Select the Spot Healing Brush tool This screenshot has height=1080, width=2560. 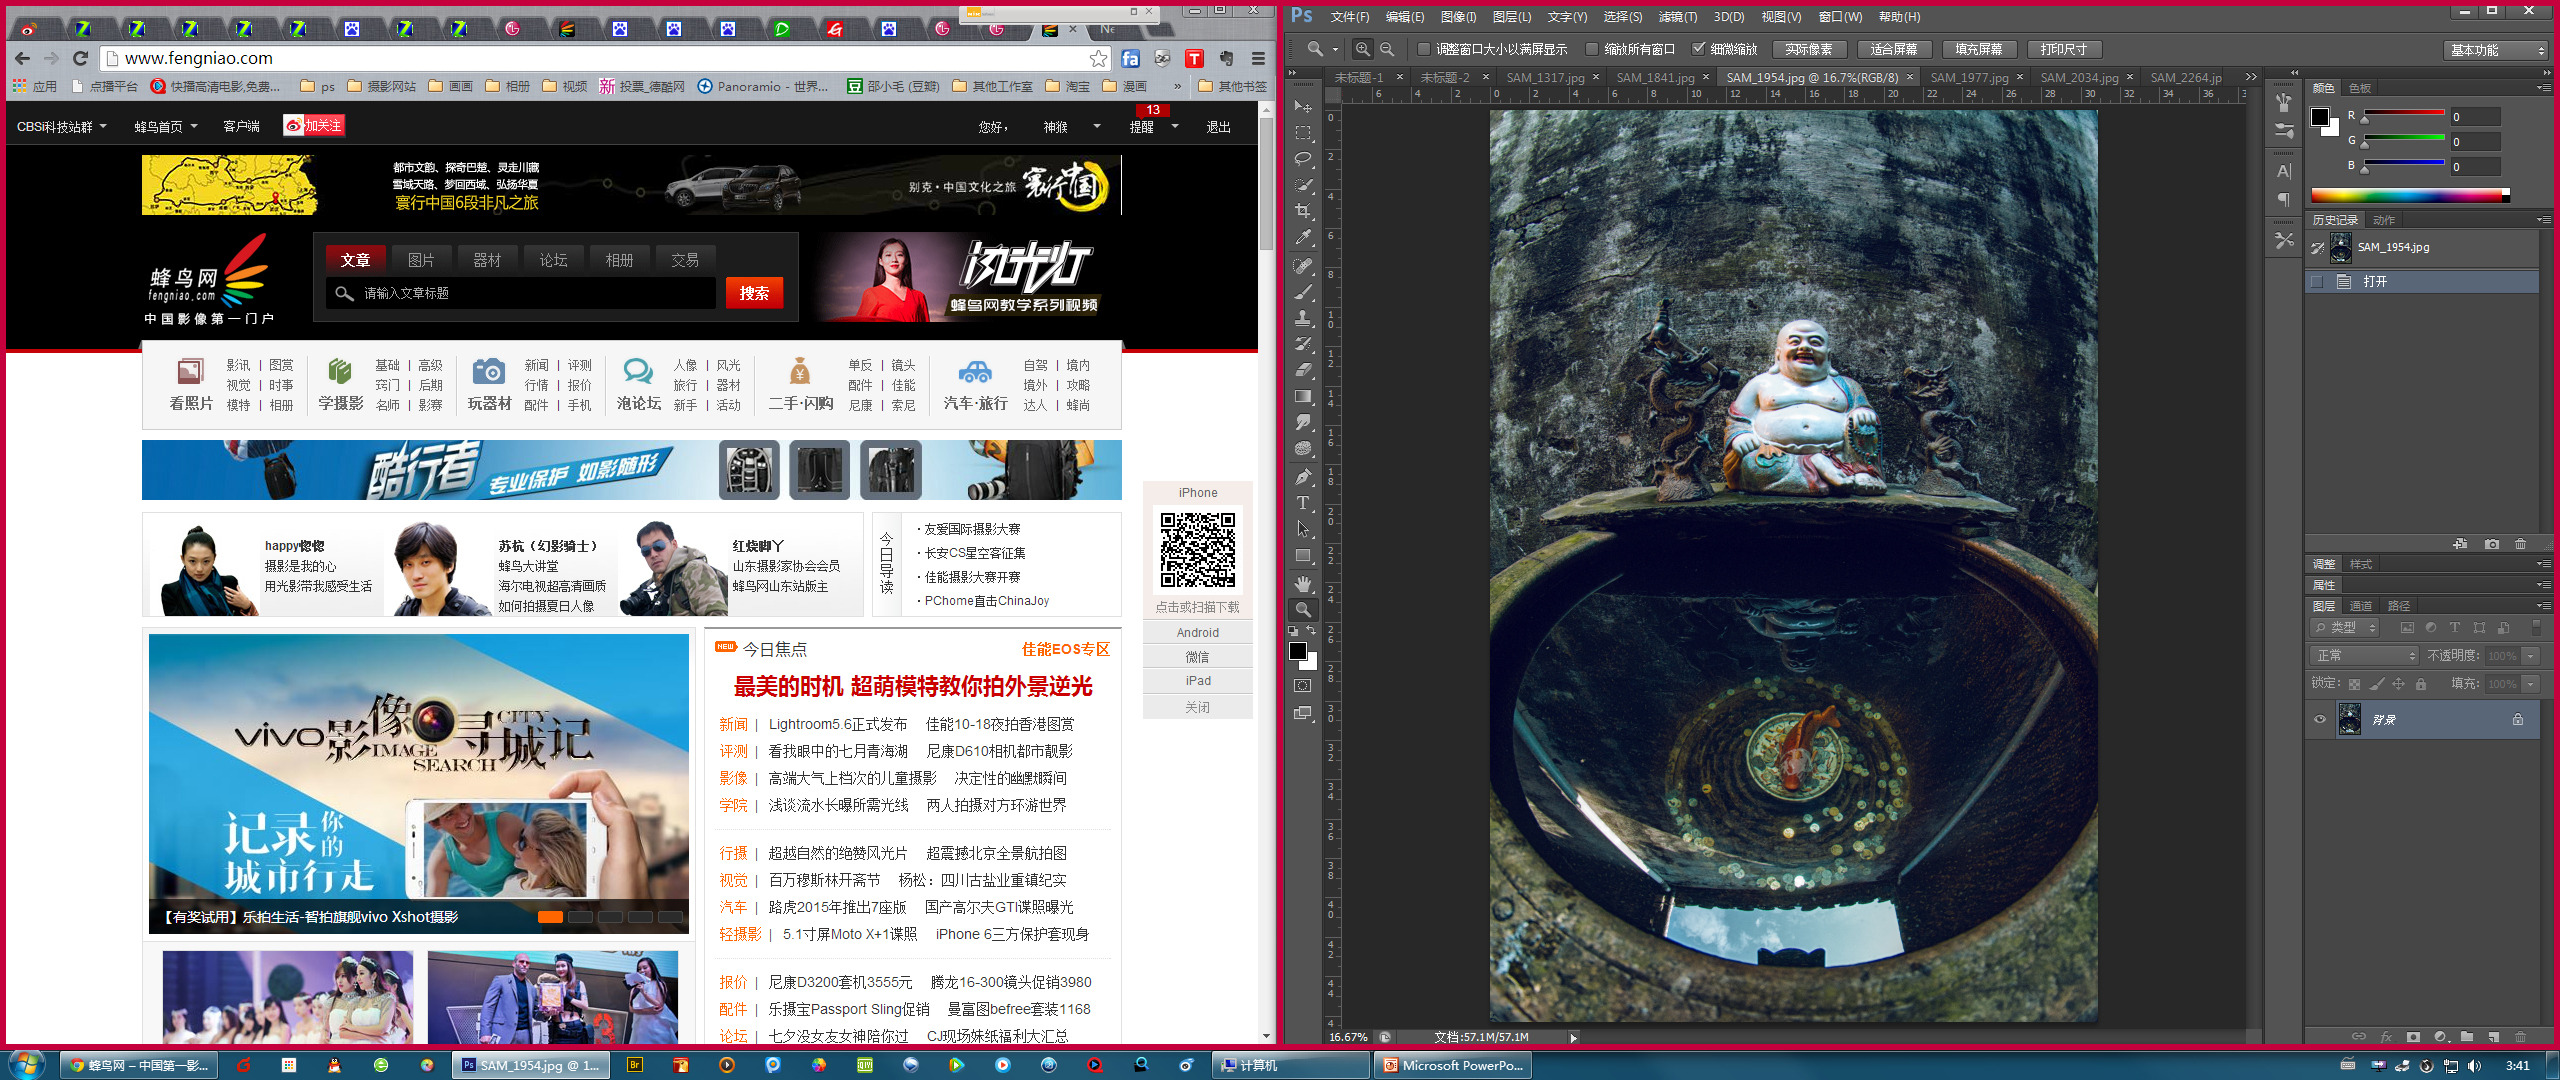[1303, 266]
